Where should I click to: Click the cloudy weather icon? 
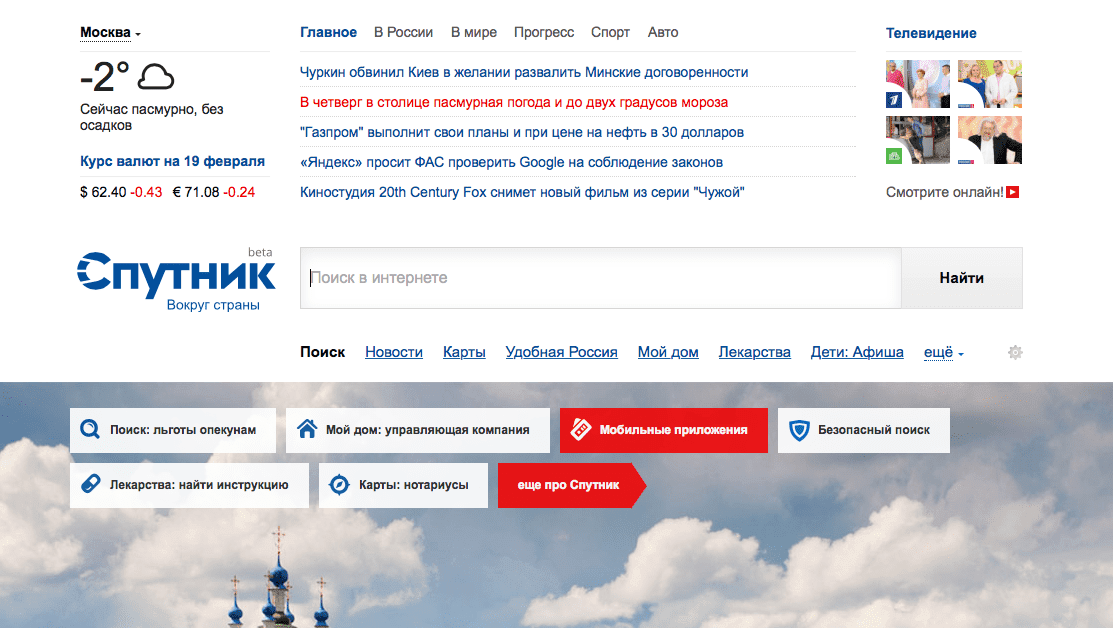[156, 77]
